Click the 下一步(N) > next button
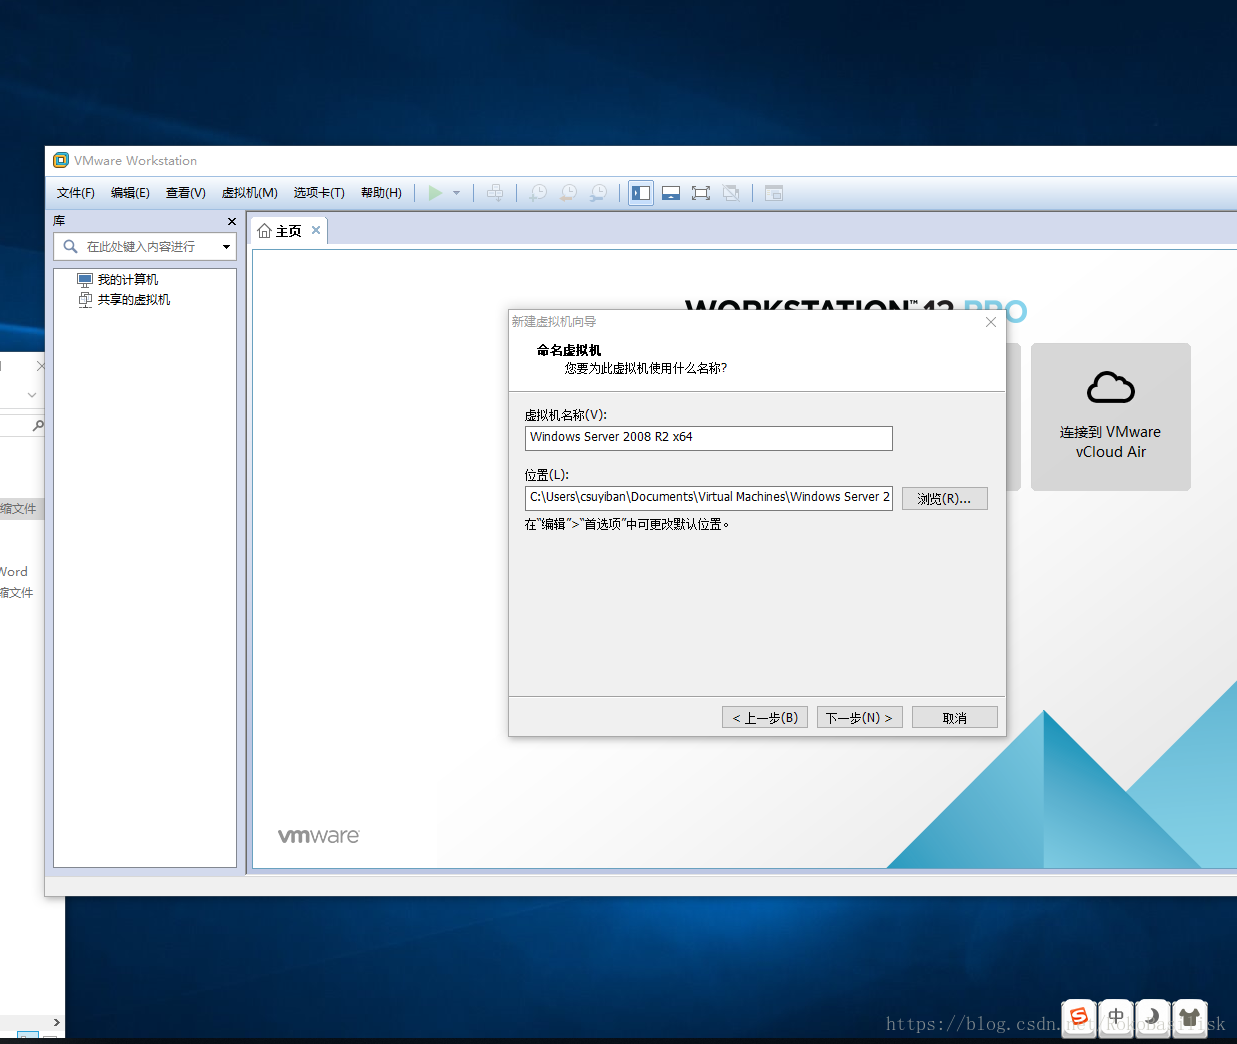Image resolution: width=1237 pixels, height=1044 pixels. point(860,717)
